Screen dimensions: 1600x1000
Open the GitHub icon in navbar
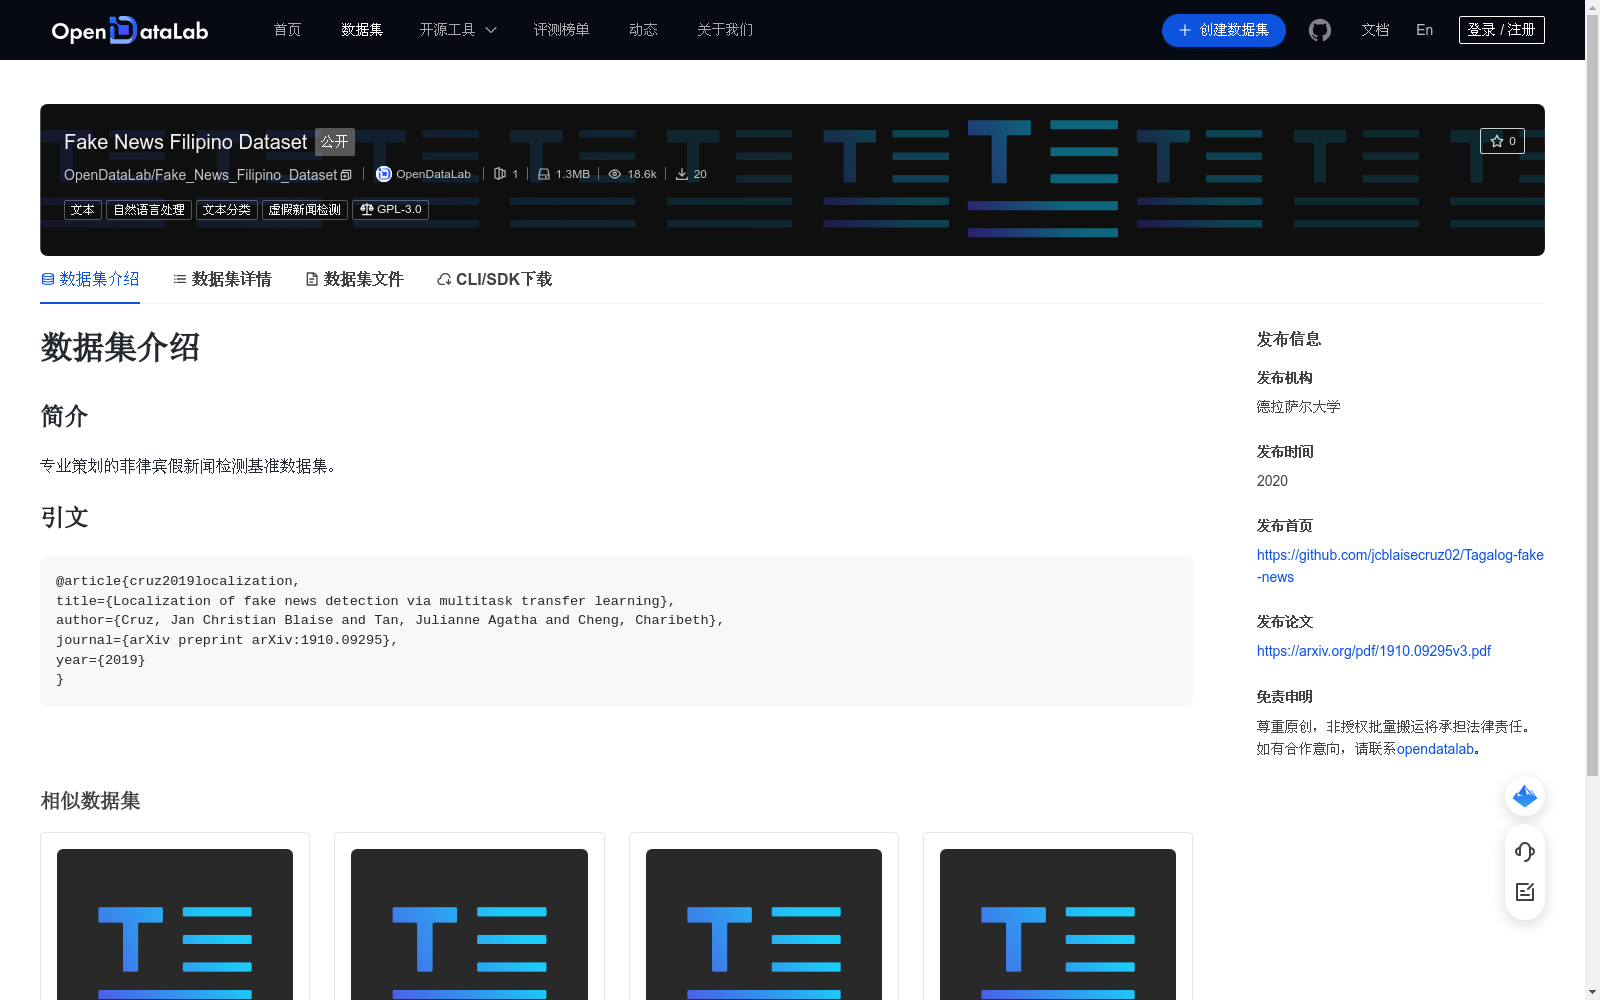point(1319,30)
